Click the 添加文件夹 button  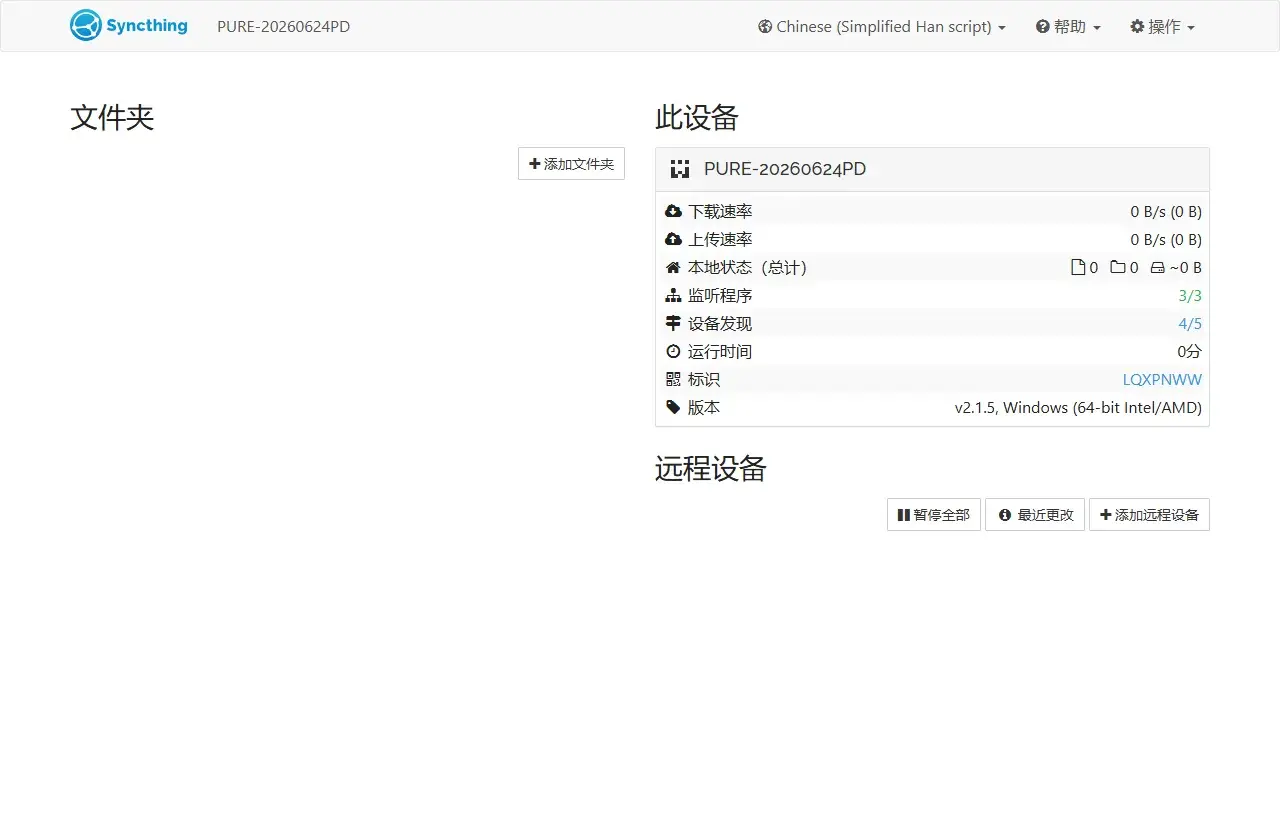click(571, 164)
